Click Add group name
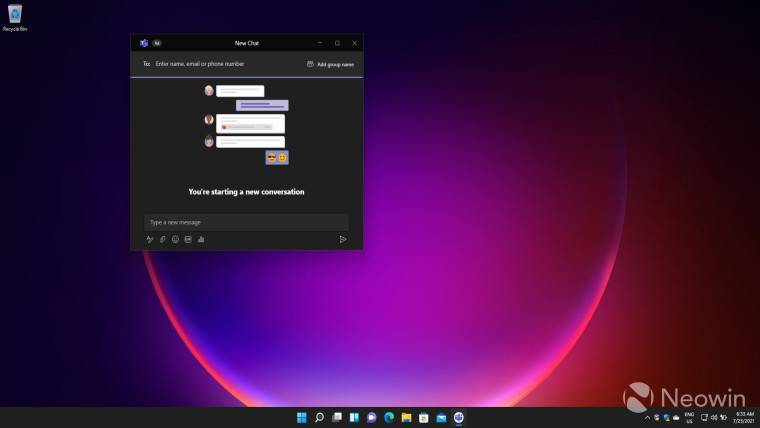This screenshot has height=428, width=760. click(330, 64)
